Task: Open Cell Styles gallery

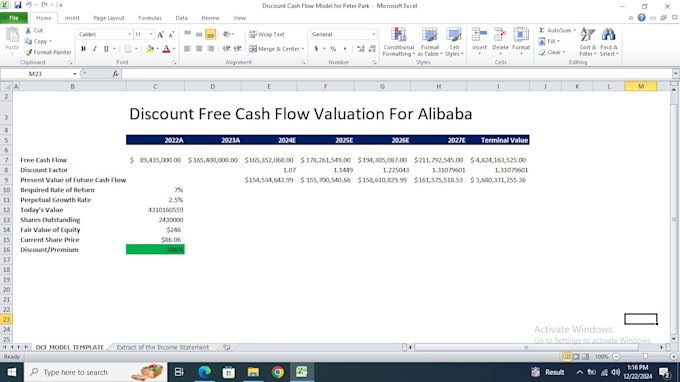Action: pos(454,42)
